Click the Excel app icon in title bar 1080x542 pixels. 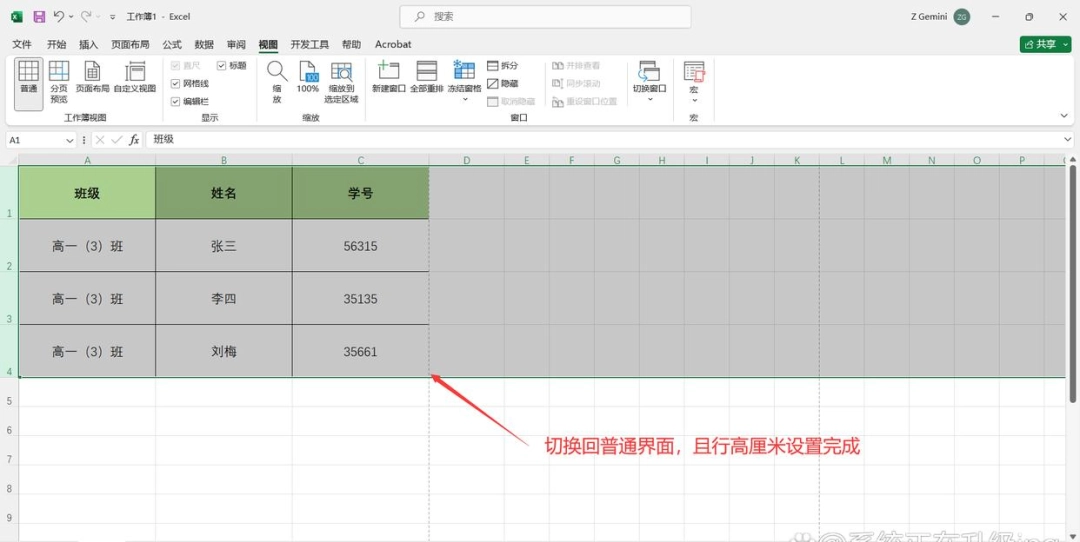[17, 17]
